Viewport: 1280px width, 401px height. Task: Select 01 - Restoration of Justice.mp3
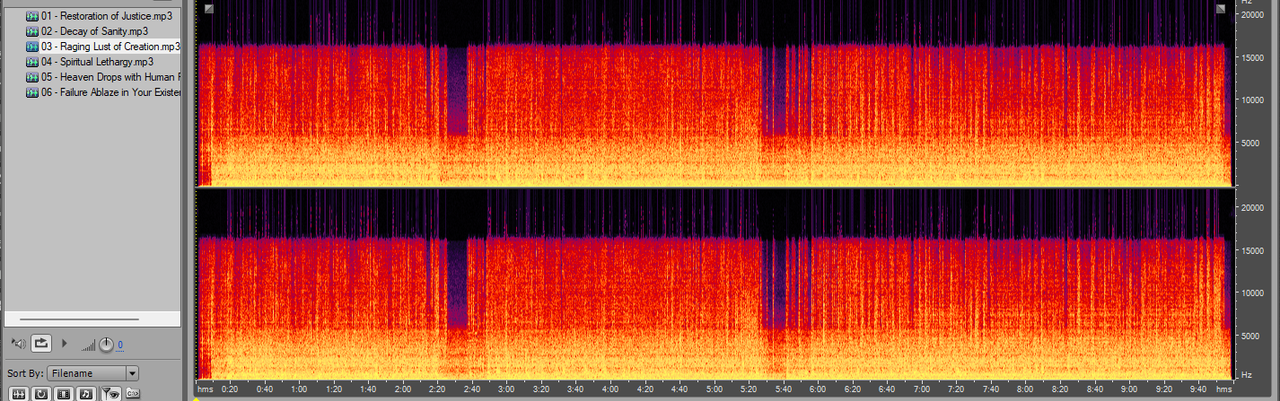98,16
